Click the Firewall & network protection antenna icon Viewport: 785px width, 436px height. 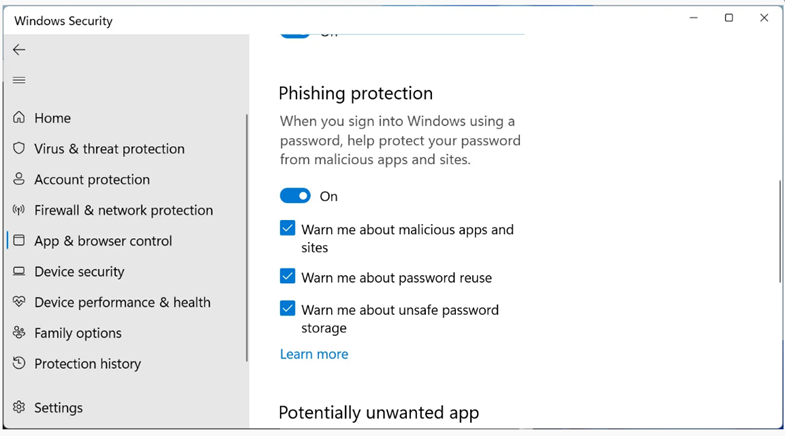tap(19, 210)
